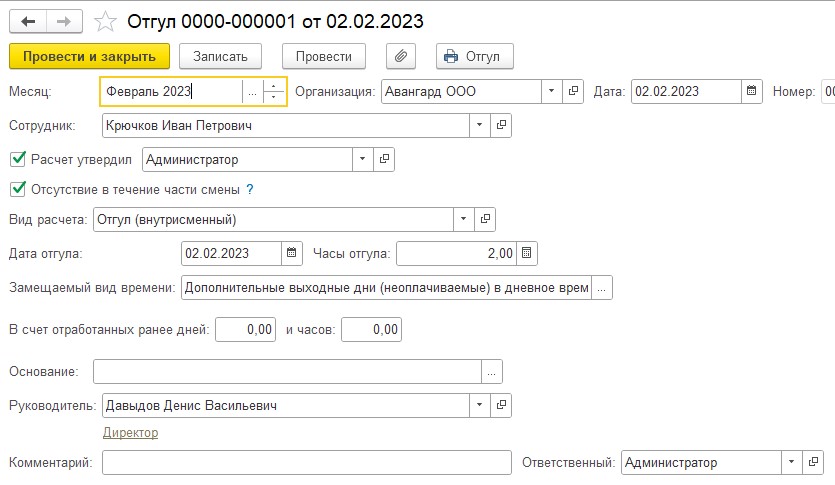The image size is (835, 485).
Task: Open calculator for Часы отгула field
Action: click(x=526, y=253)
